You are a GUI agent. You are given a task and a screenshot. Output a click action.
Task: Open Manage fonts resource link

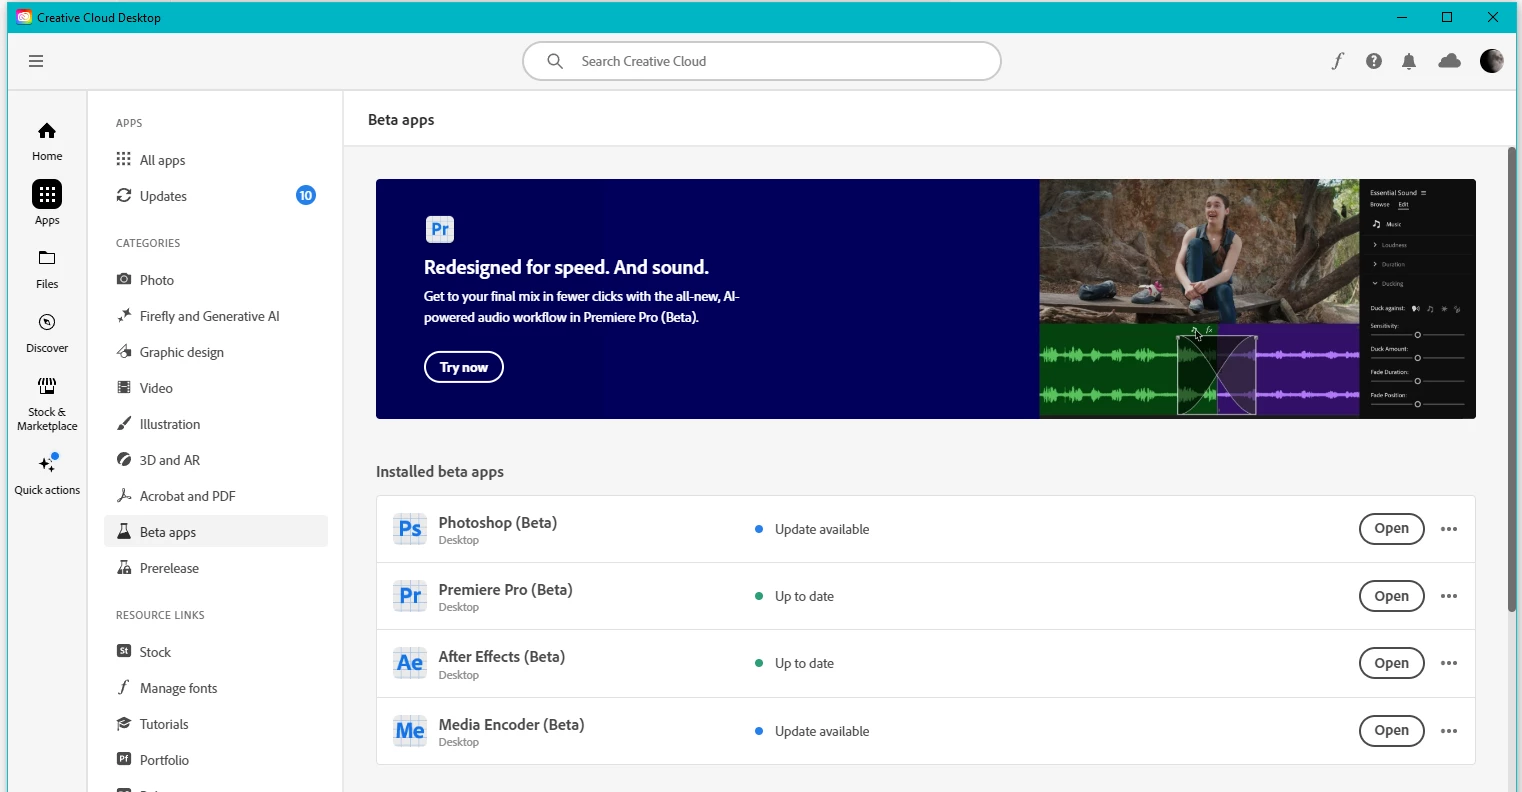[216, 688]
